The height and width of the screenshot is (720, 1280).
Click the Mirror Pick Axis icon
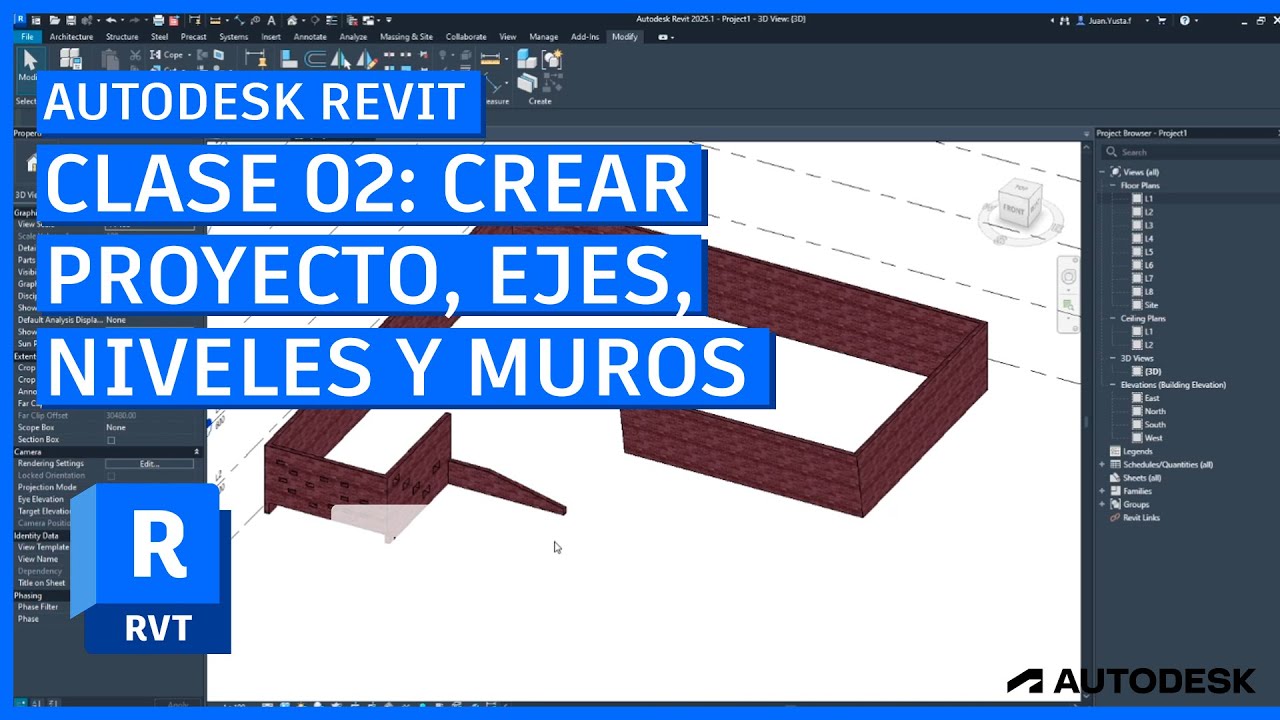[341, 59]
